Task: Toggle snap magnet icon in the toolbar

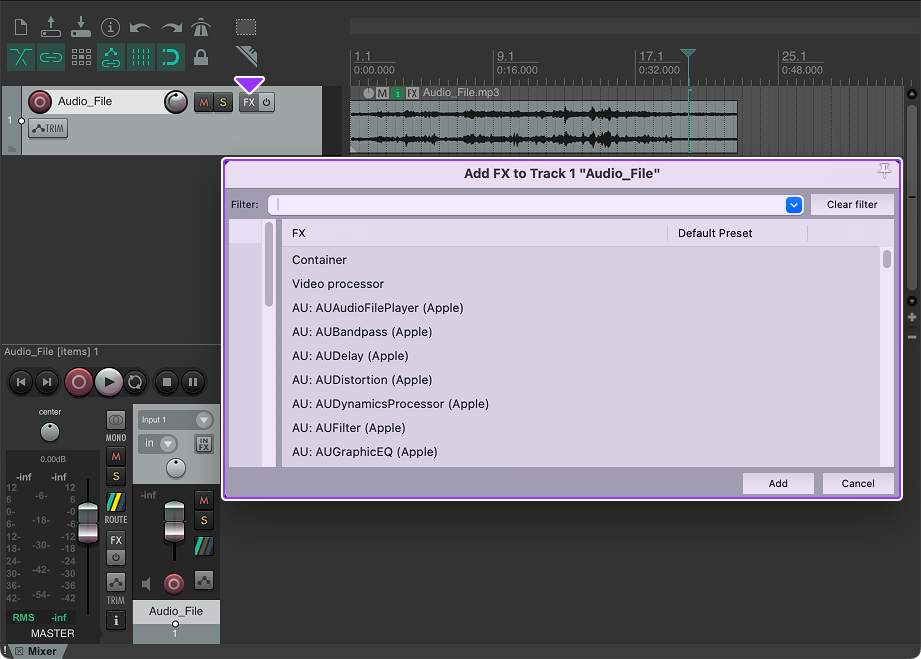Action: pyautogui.click(x=171, y=57)
